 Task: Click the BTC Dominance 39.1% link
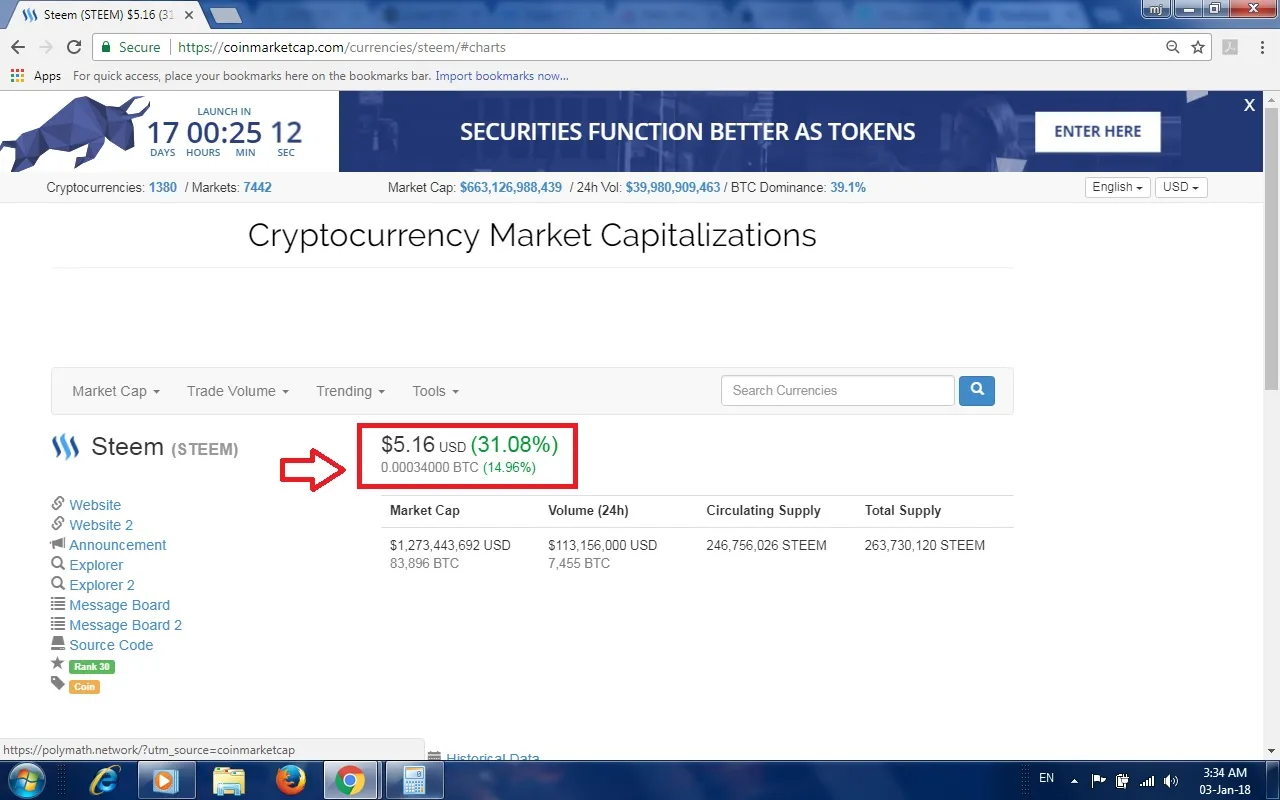click(848, 187)
